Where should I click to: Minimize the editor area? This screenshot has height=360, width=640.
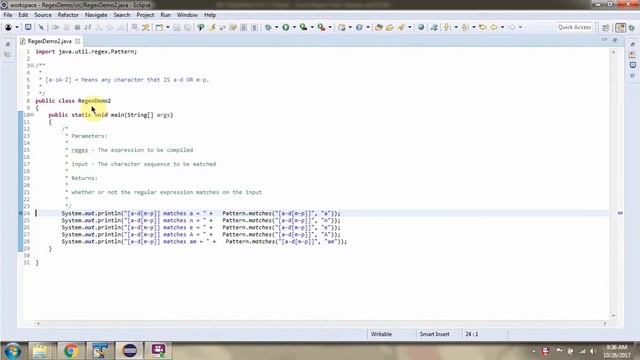tap(604, 40)
